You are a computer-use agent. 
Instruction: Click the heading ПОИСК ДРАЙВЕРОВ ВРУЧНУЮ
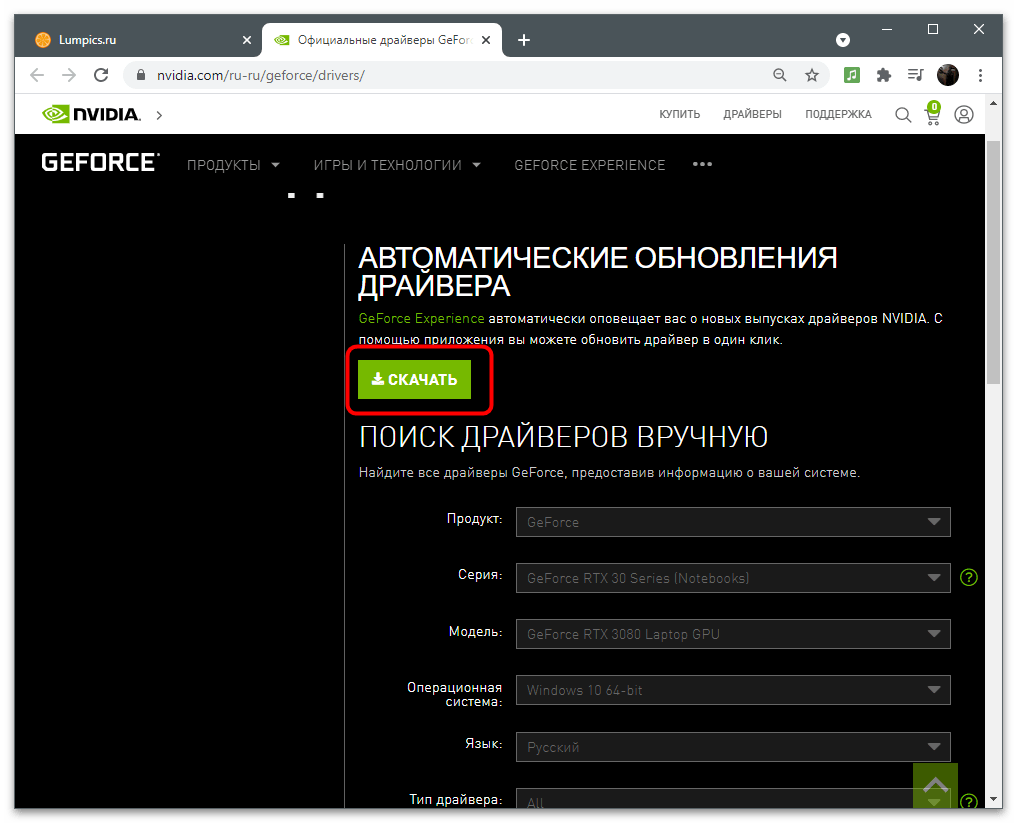(564, 437)
